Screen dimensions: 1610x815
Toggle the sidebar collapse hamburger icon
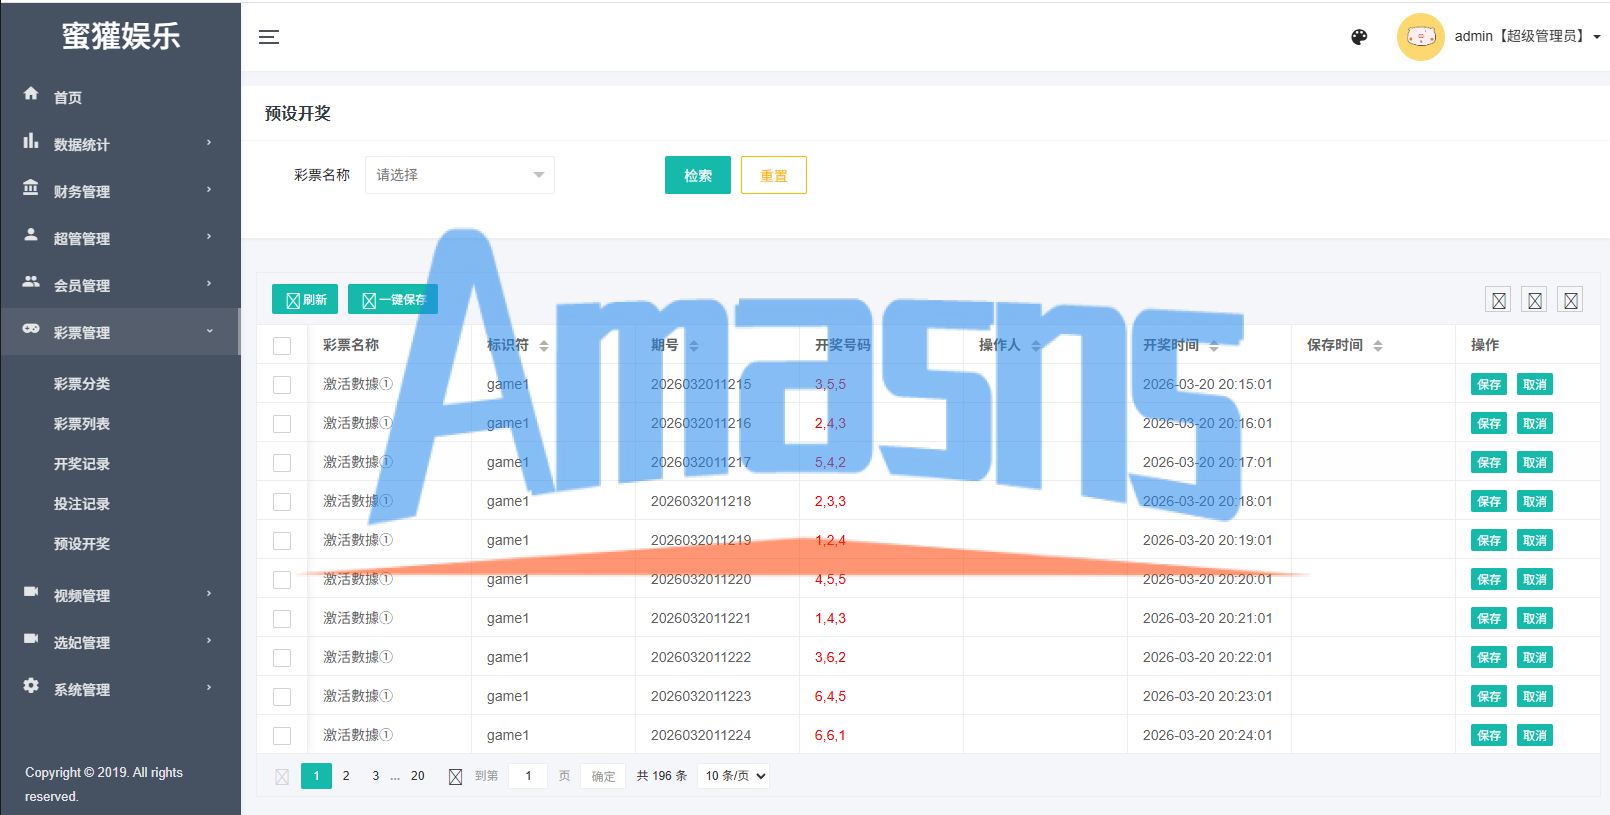pyautogui.click(x=268, y=37)
